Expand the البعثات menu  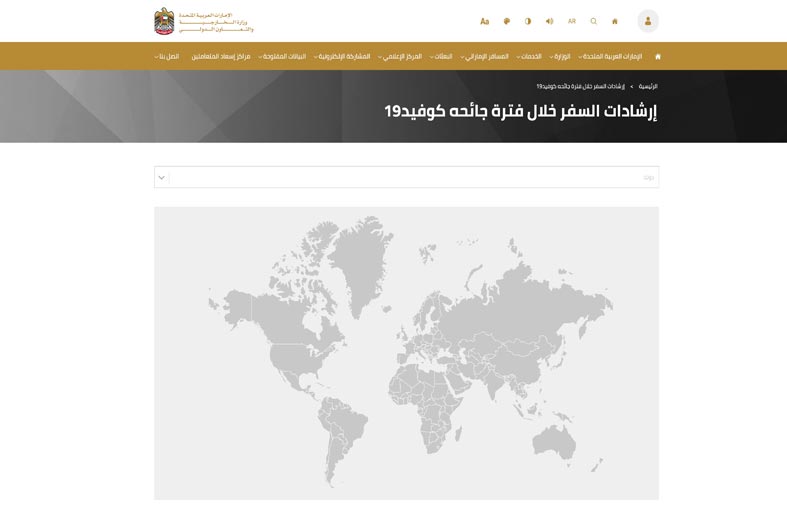coord(441,57)
